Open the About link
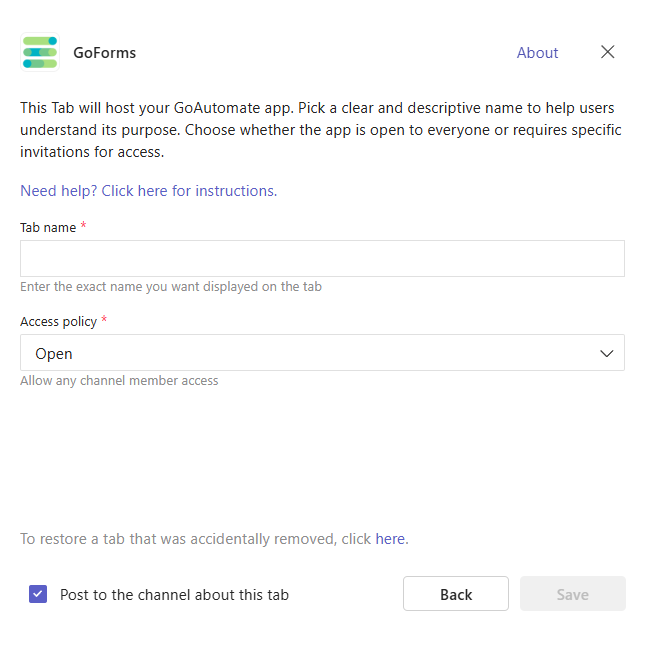 pyautogui.click(x=537, y=53)
